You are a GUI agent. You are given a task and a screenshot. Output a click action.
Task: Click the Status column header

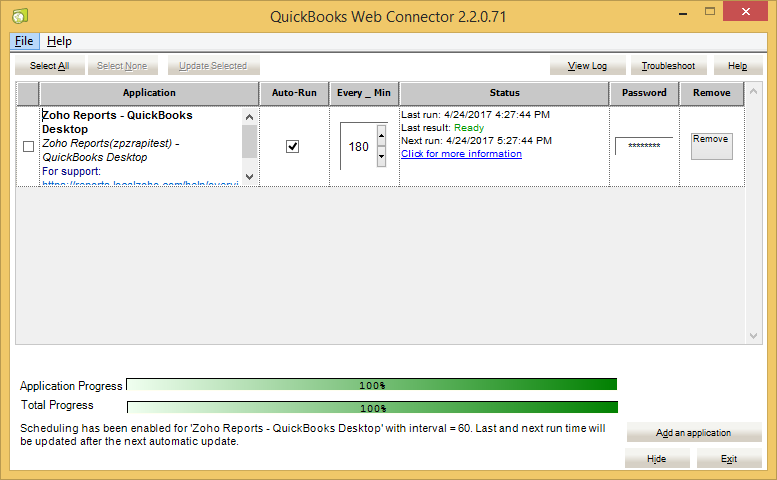coord(504,93)
